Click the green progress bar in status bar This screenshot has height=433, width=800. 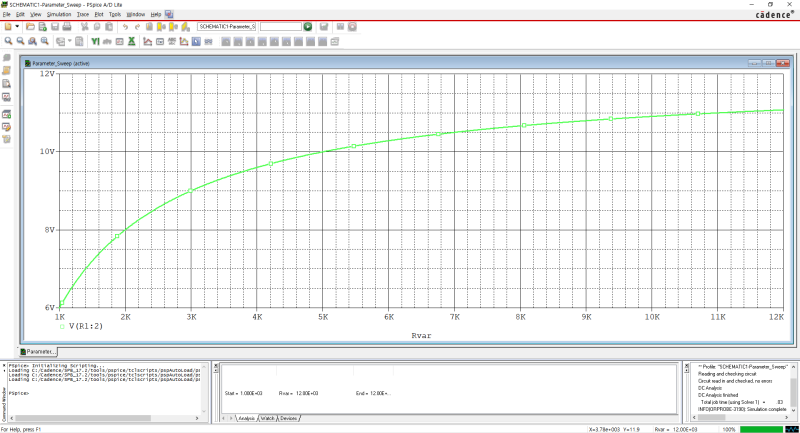[x=761, y=429]
